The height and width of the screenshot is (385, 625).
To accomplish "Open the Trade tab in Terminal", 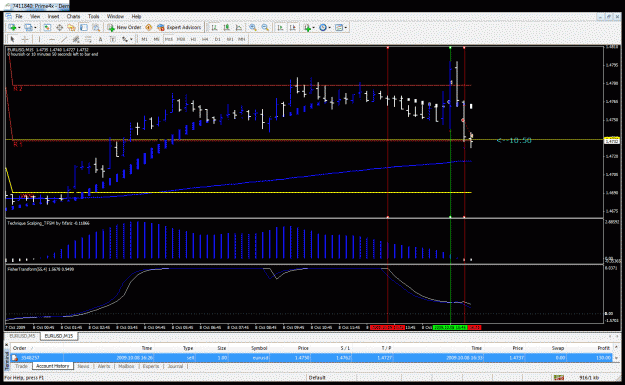I will click(22, 366).
